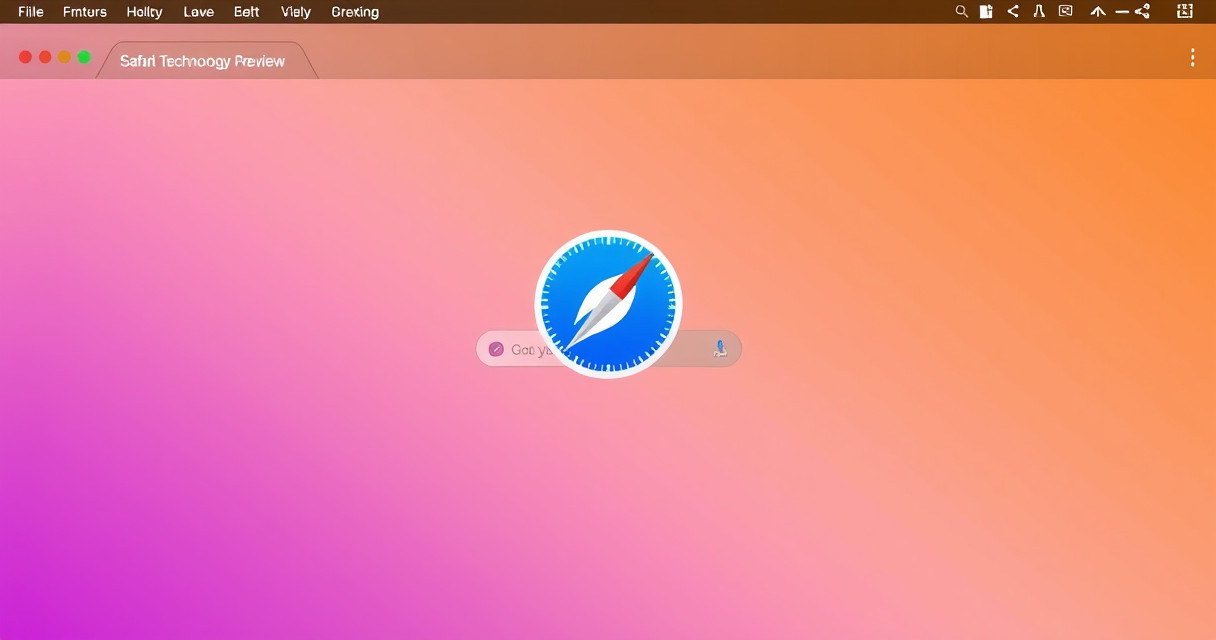Open the Lave menu
Screen dimensions: 1216x640
198,12
